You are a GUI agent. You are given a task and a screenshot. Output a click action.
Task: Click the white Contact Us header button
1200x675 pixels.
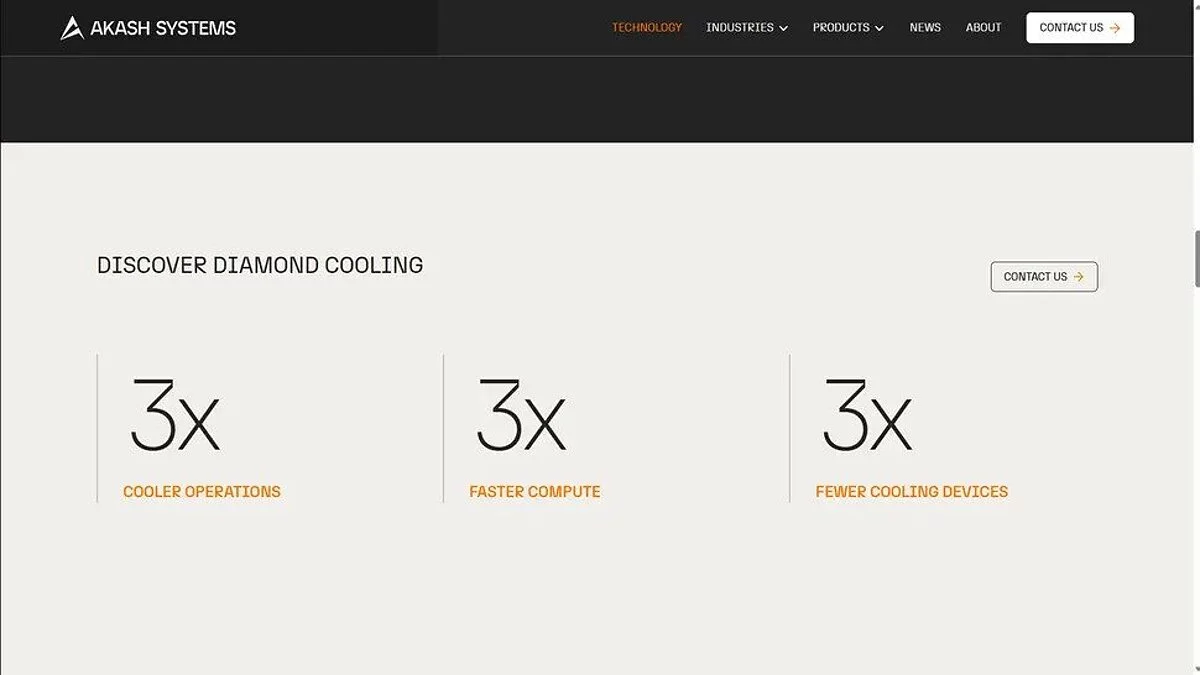pyautogui.click(x=1080, y=28)
